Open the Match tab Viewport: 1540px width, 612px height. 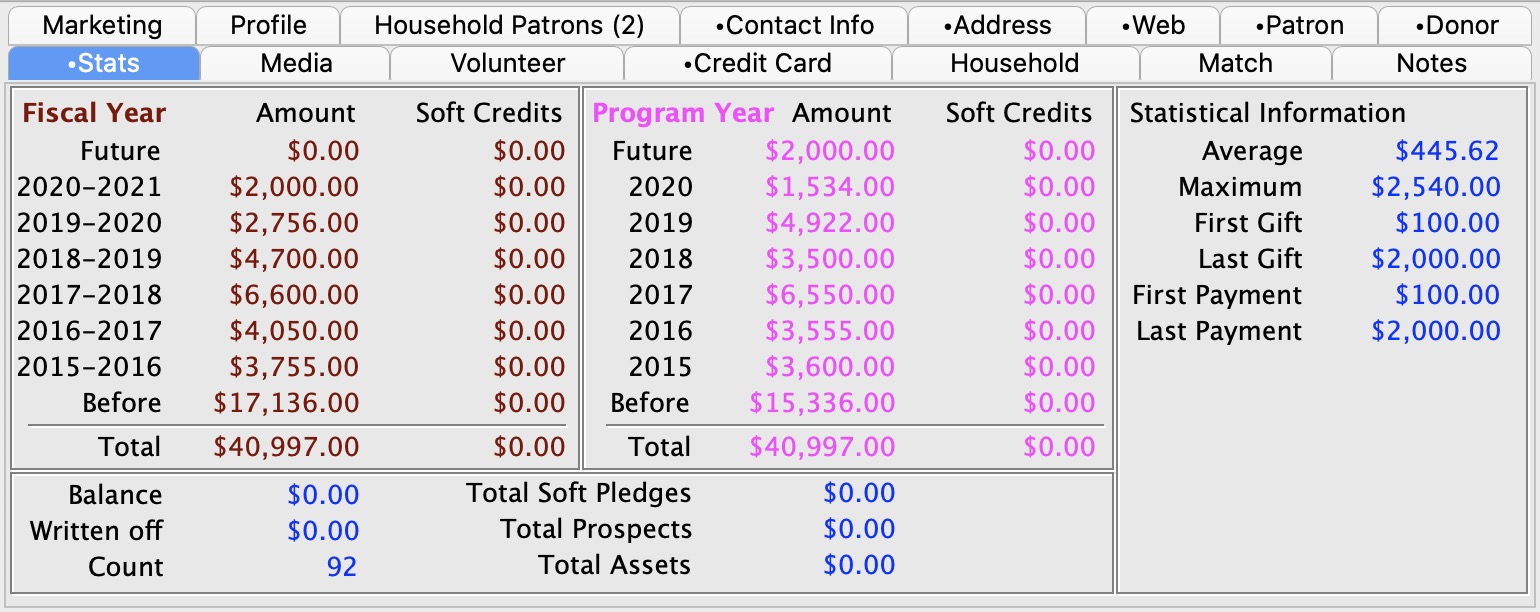pos(1235,63)
